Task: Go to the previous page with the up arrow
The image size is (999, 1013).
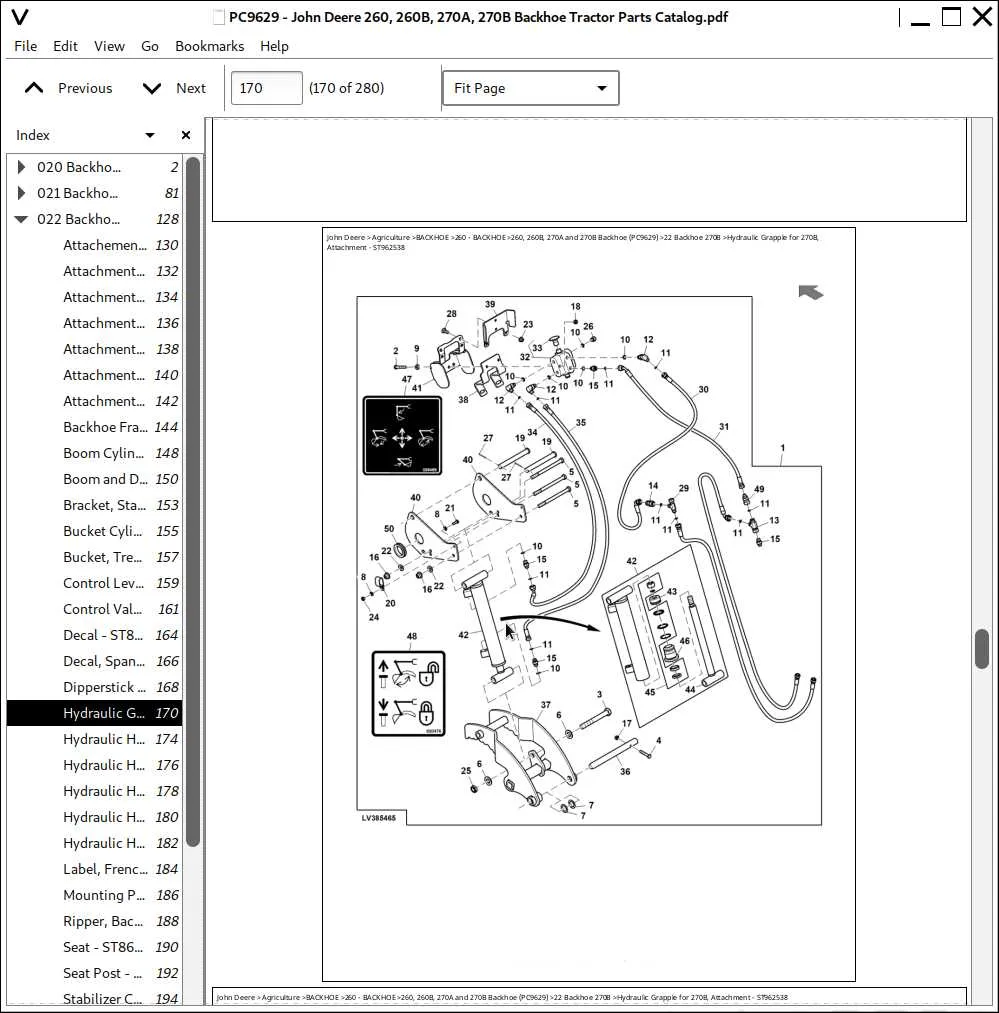Action: (34, 88)
